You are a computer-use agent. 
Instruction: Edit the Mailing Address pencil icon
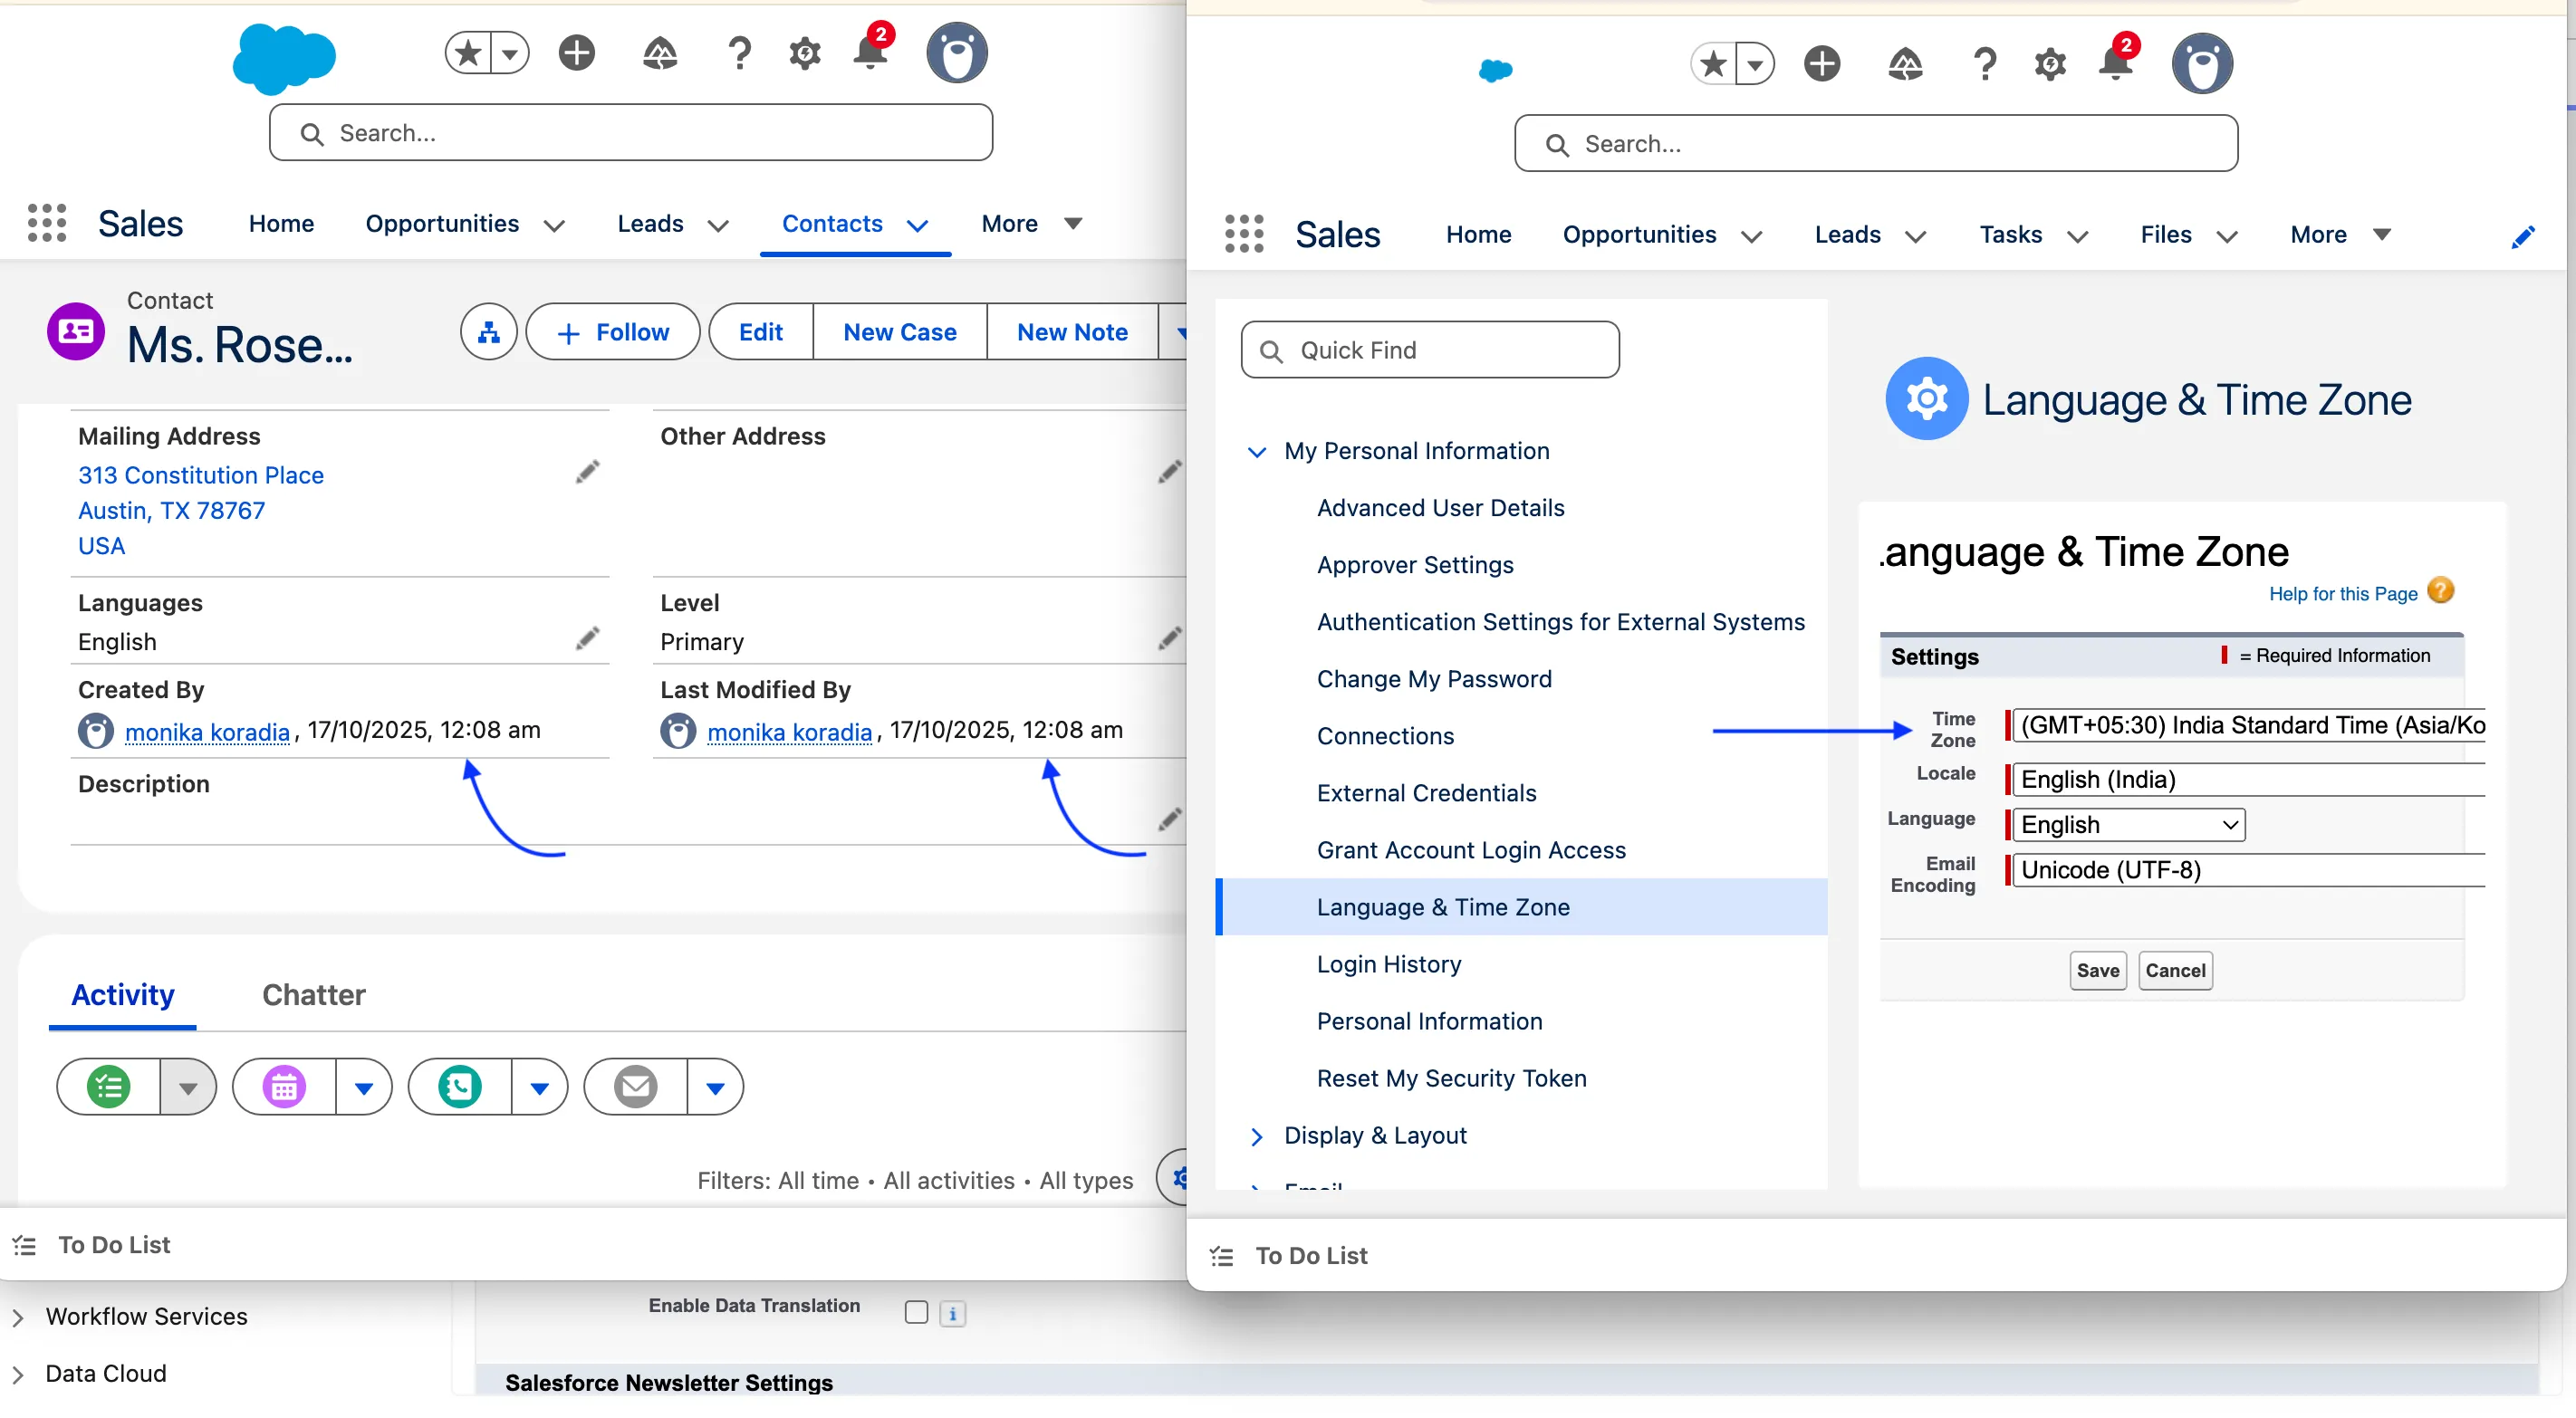(x=587, y=472)
